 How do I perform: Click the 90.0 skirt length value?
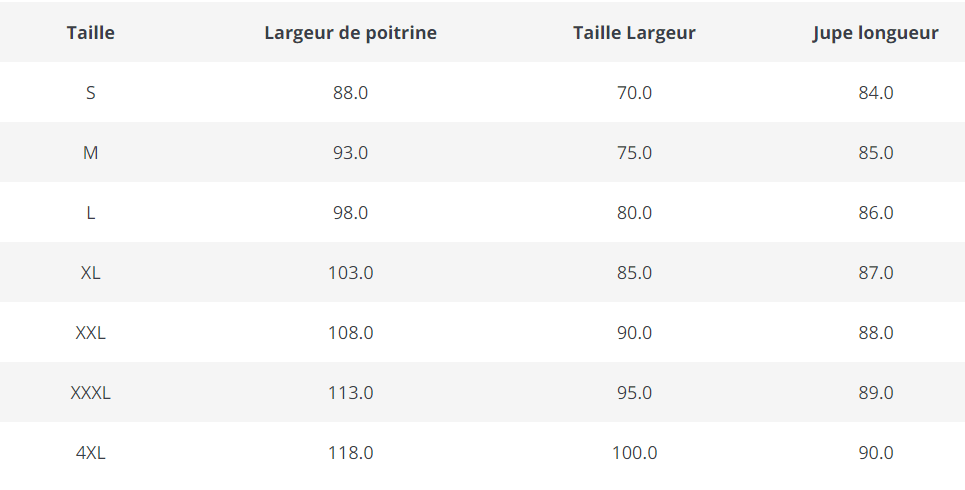(875, 453)
